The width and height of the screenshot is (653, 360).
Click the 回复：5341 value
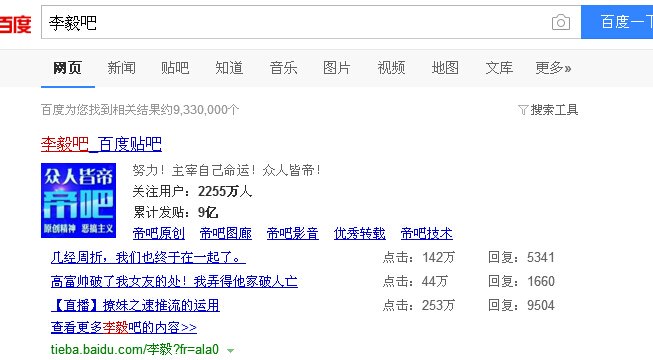coord(521,258)
